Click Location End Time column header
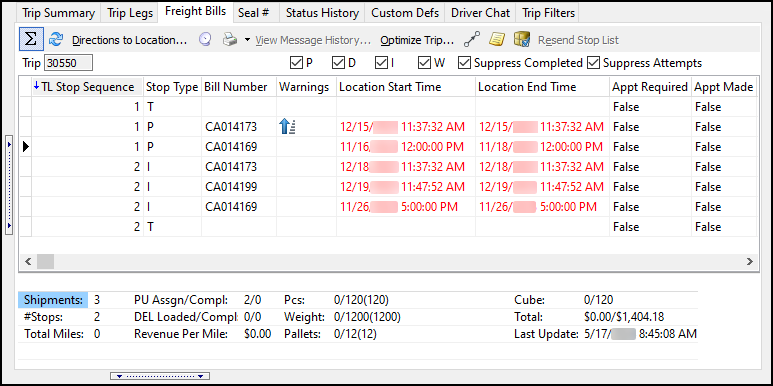The width and height of the screenshot is (773, 386). tap(542, 87)
